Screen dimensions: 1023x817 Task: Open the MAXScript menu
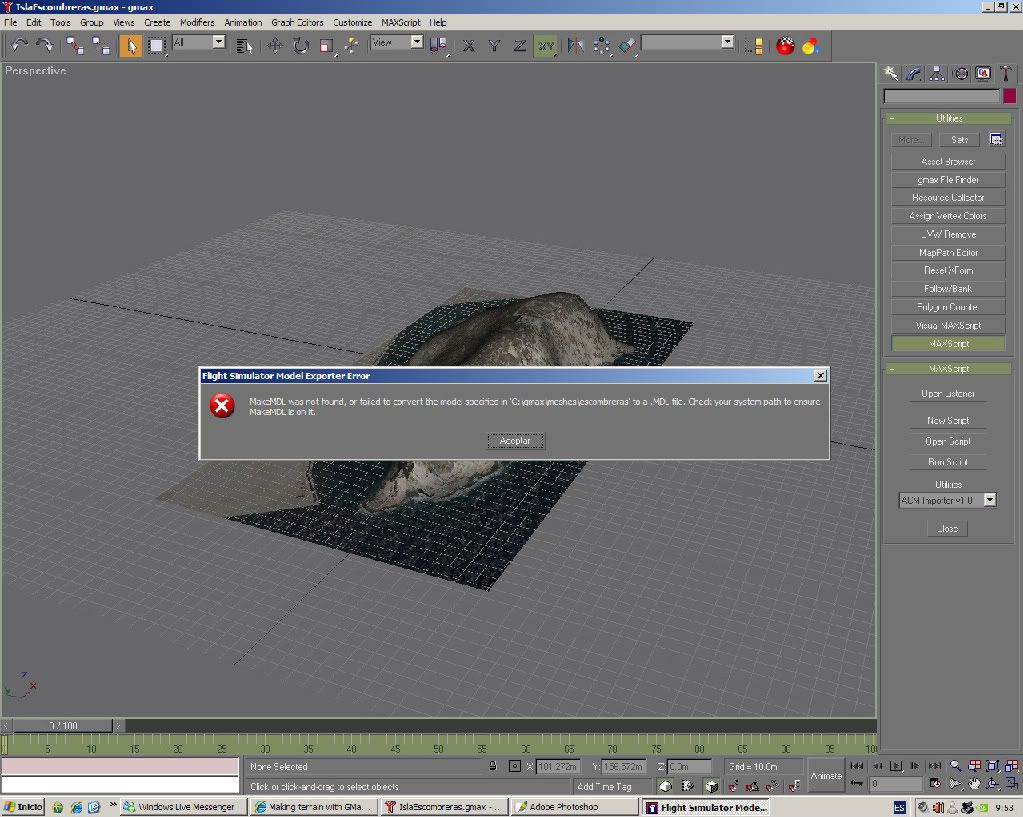point(399,22)
